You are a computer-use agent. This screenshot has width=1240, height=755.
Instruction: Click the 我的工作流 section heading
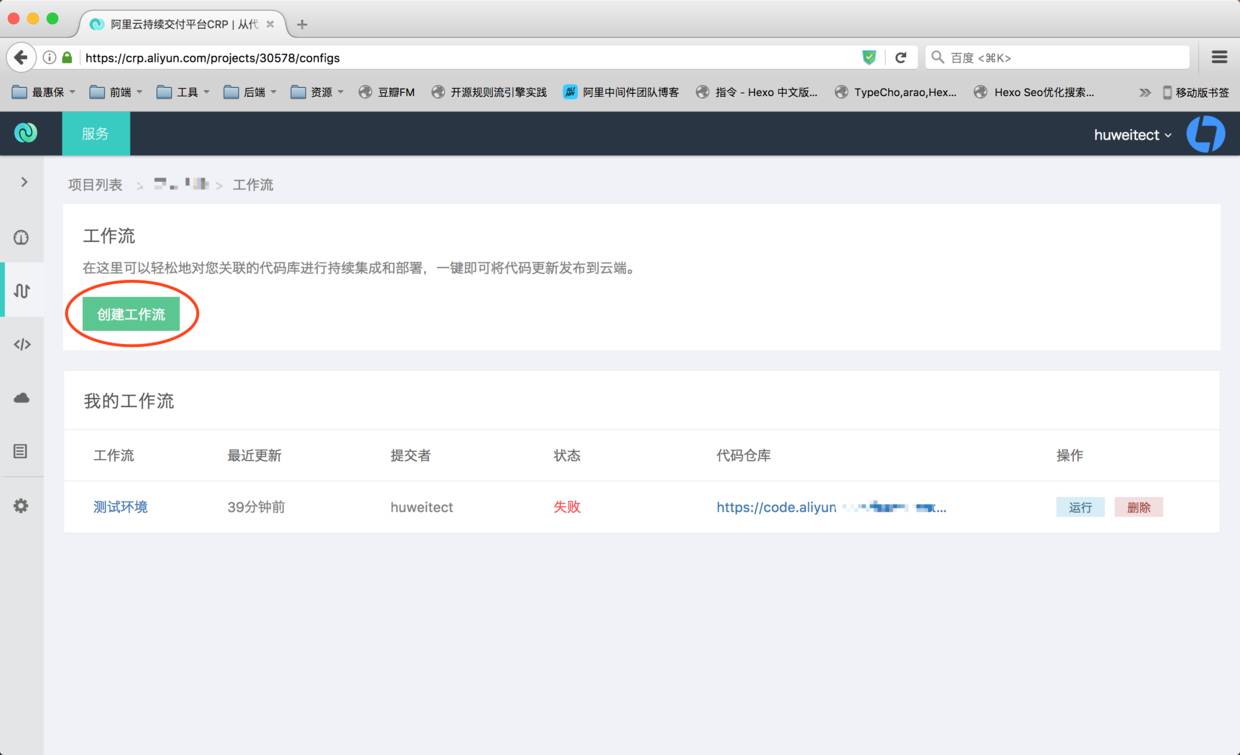129,401
